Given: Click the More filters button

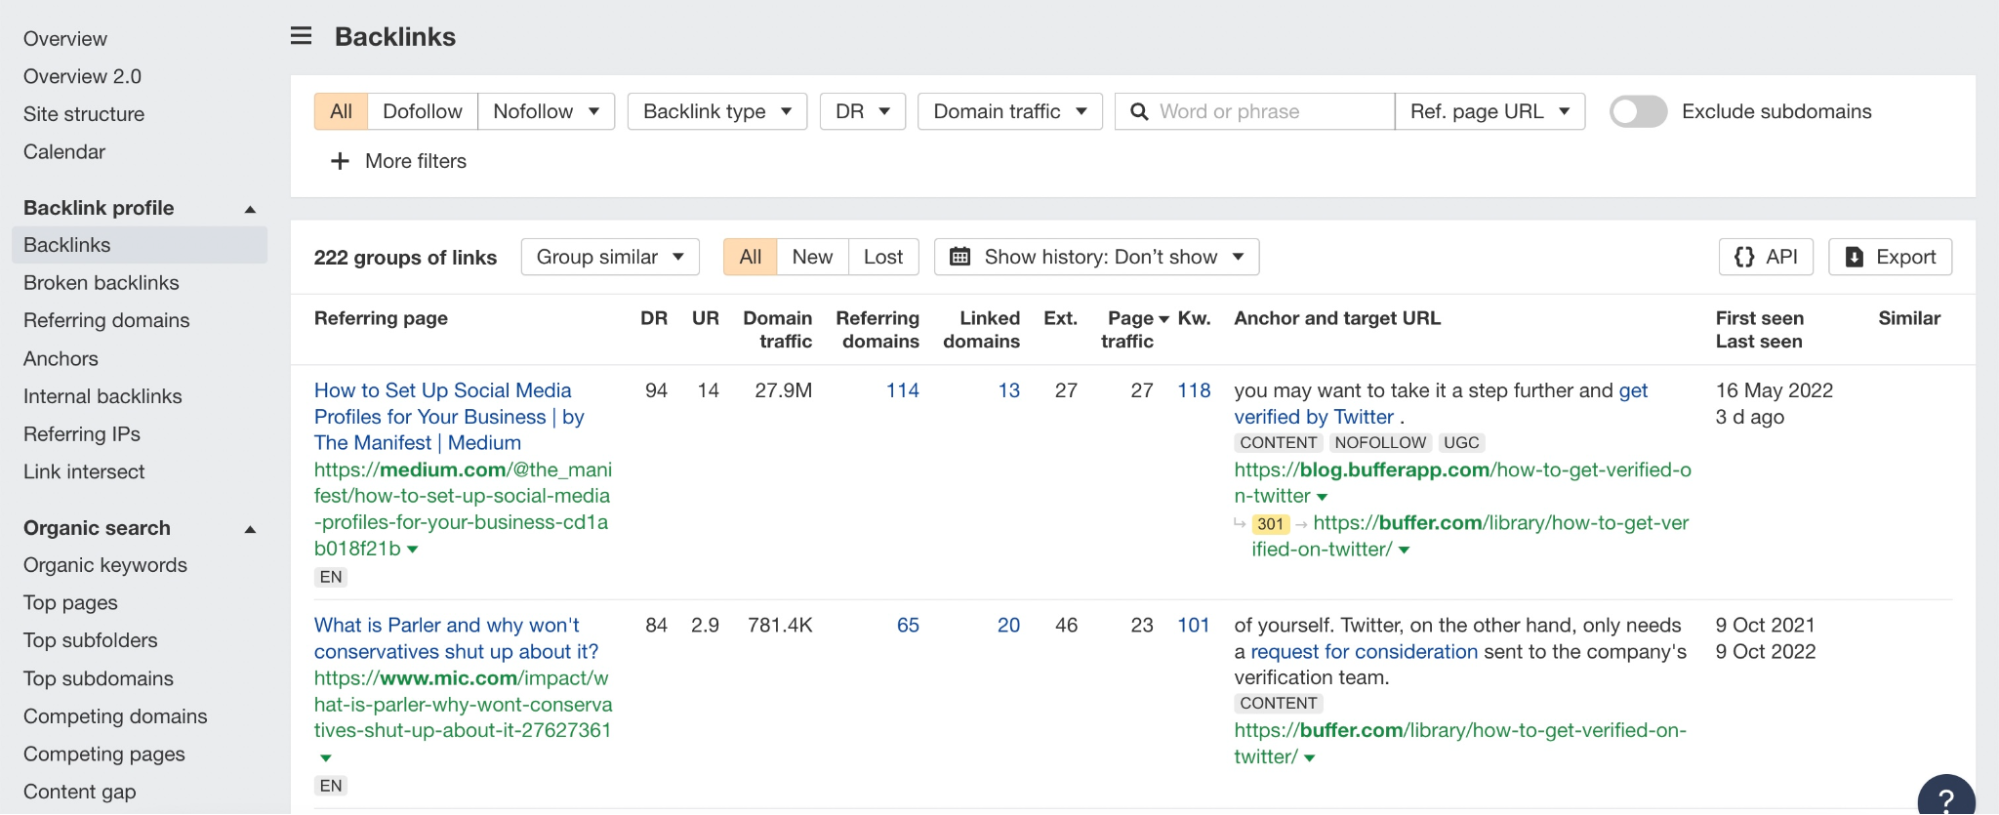Looking at the screenshot, I should click(398, 161).
